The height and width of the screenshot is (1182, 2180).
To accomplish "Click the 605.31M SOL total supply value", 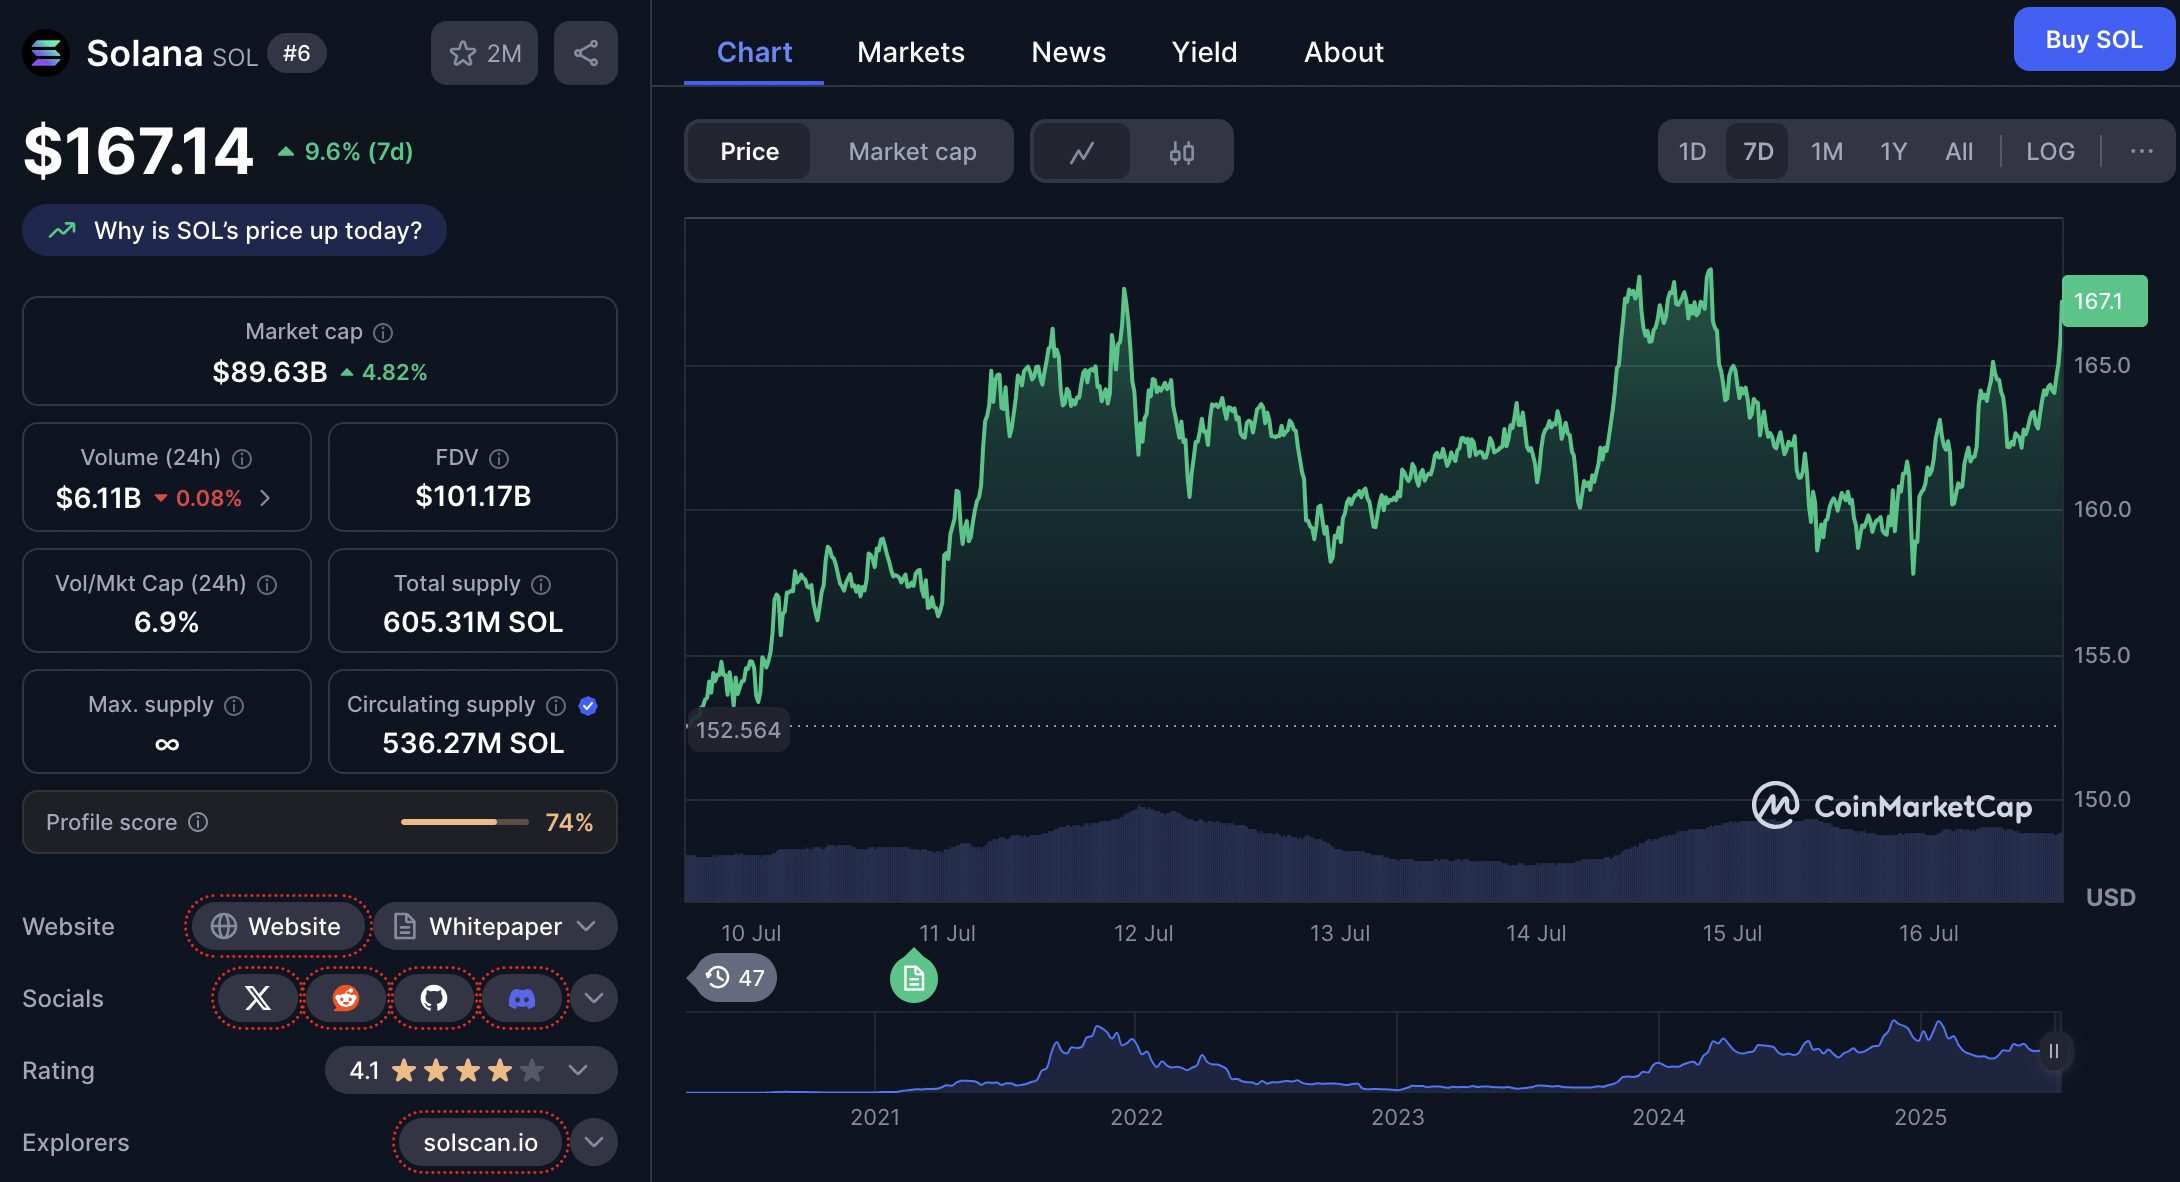I will coord(473,622).
